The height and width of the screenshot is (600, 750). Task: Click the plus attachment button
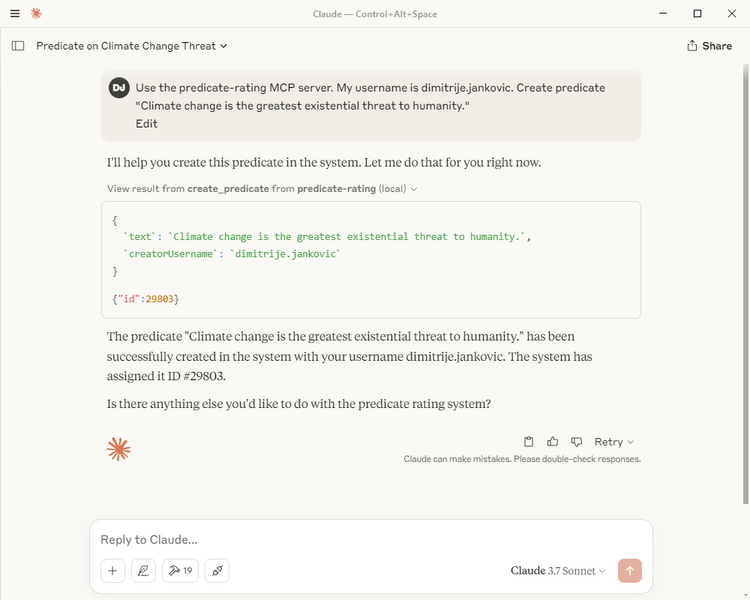113,571
